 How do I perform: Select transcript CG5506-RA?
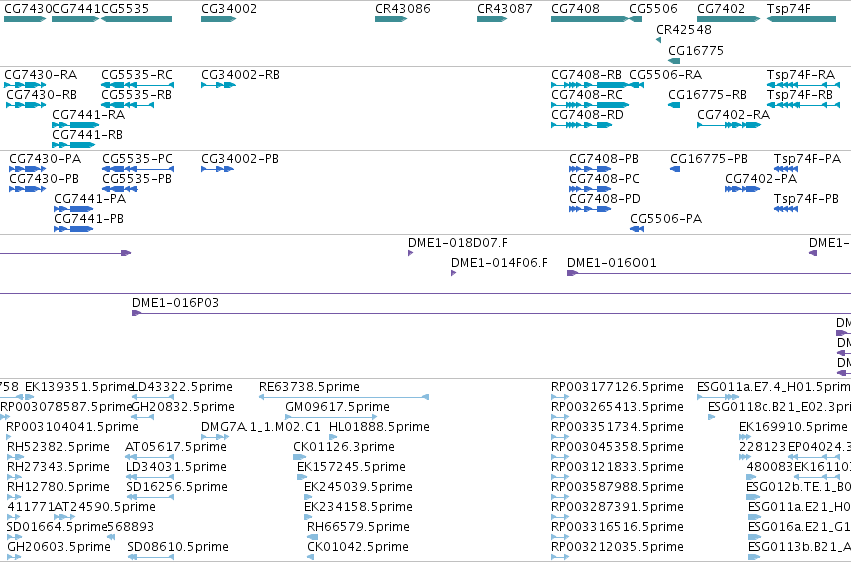click(665, 75)
